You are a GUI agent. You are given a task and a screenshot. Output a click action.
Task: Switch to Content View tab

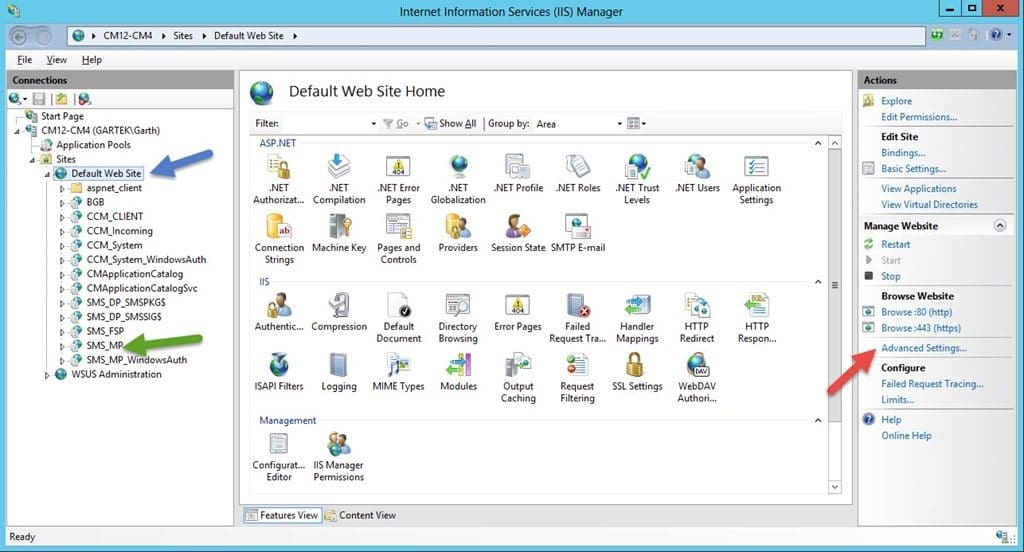coord(360,515)
